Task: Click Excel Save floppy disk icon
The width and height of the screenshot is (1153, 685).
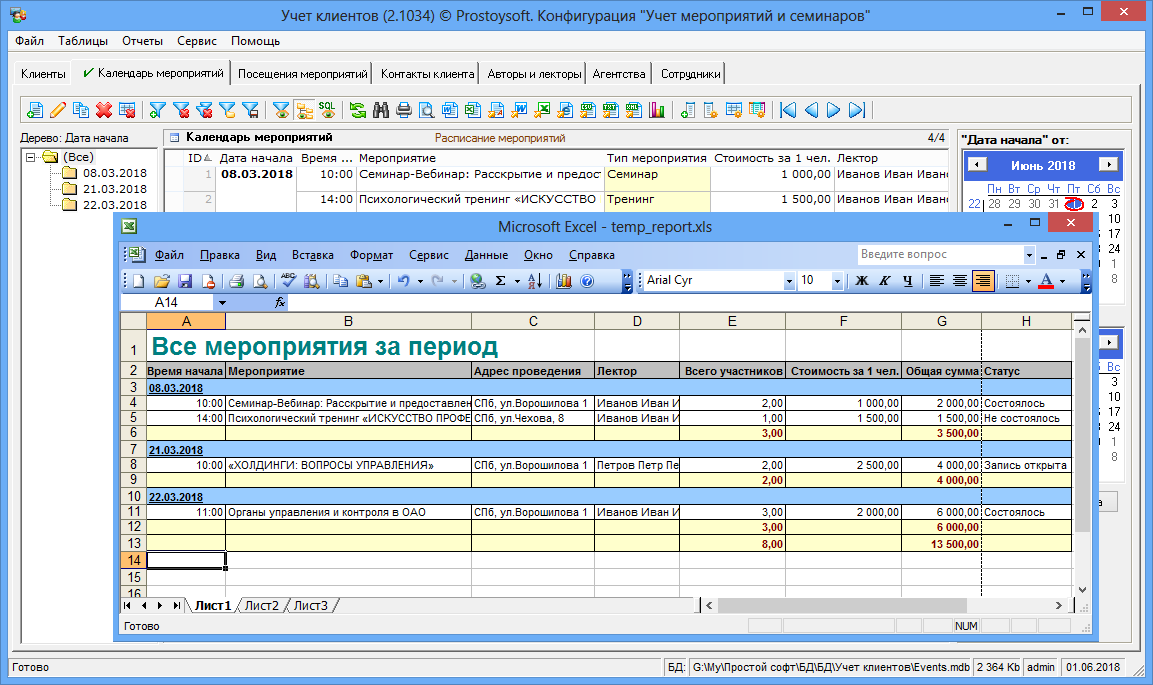Action: coord(185,281)
